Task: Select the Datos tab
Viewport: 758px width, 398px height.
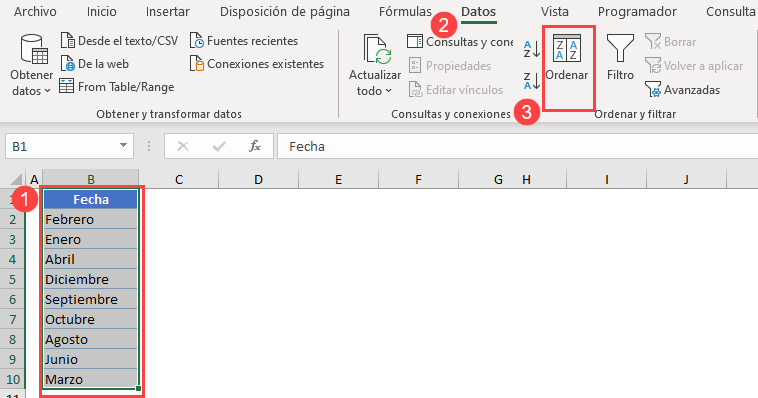Action: [x=479, y=12]
